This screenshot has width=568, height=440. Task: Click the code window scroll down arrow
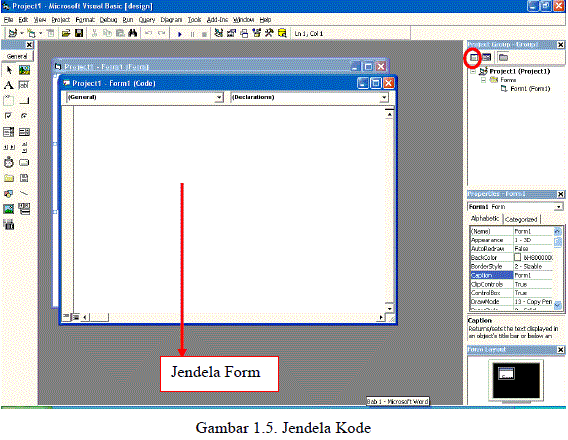click(389, 309)
